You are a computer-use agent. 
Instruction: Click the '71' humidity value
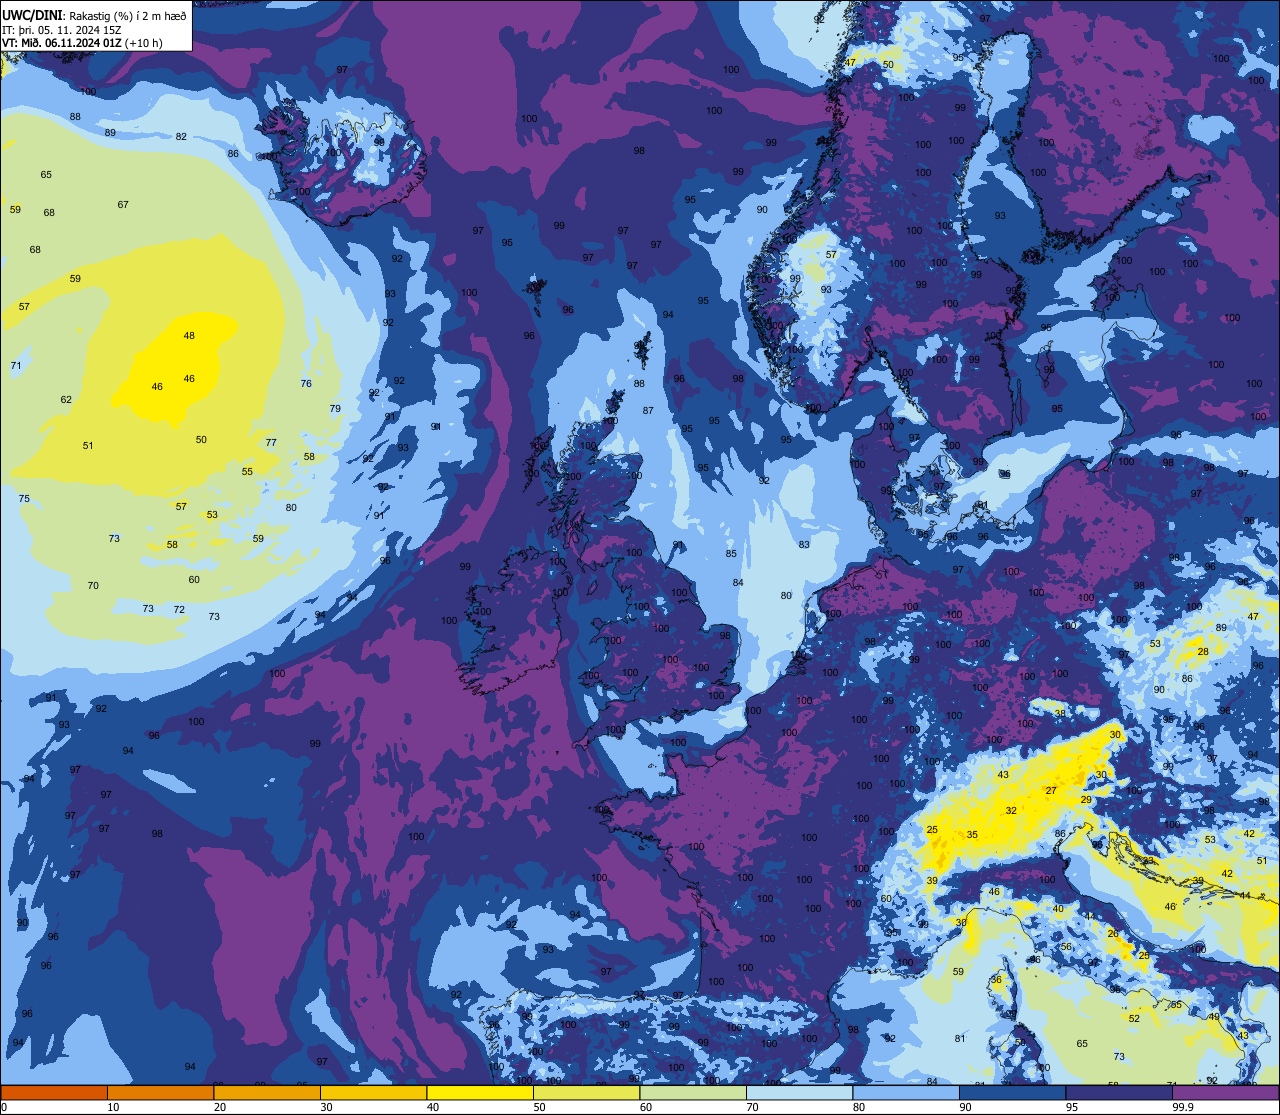(x=16, y=366)
